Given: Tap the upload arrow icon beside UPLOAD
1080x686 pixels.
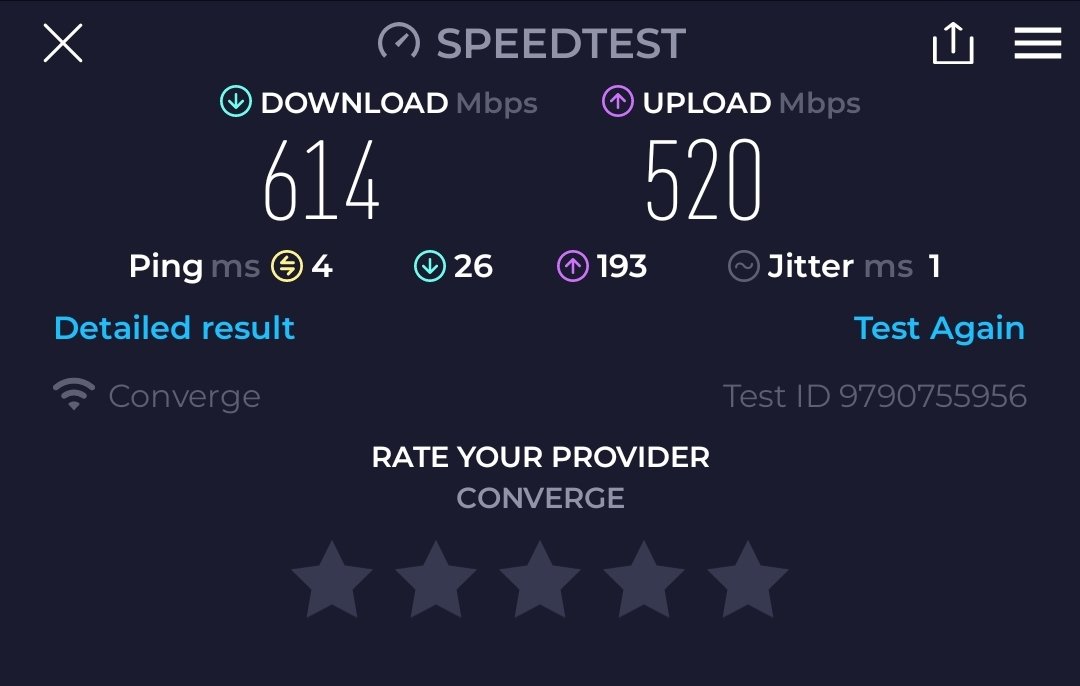Looking at the screenshot, I should 618,101.
